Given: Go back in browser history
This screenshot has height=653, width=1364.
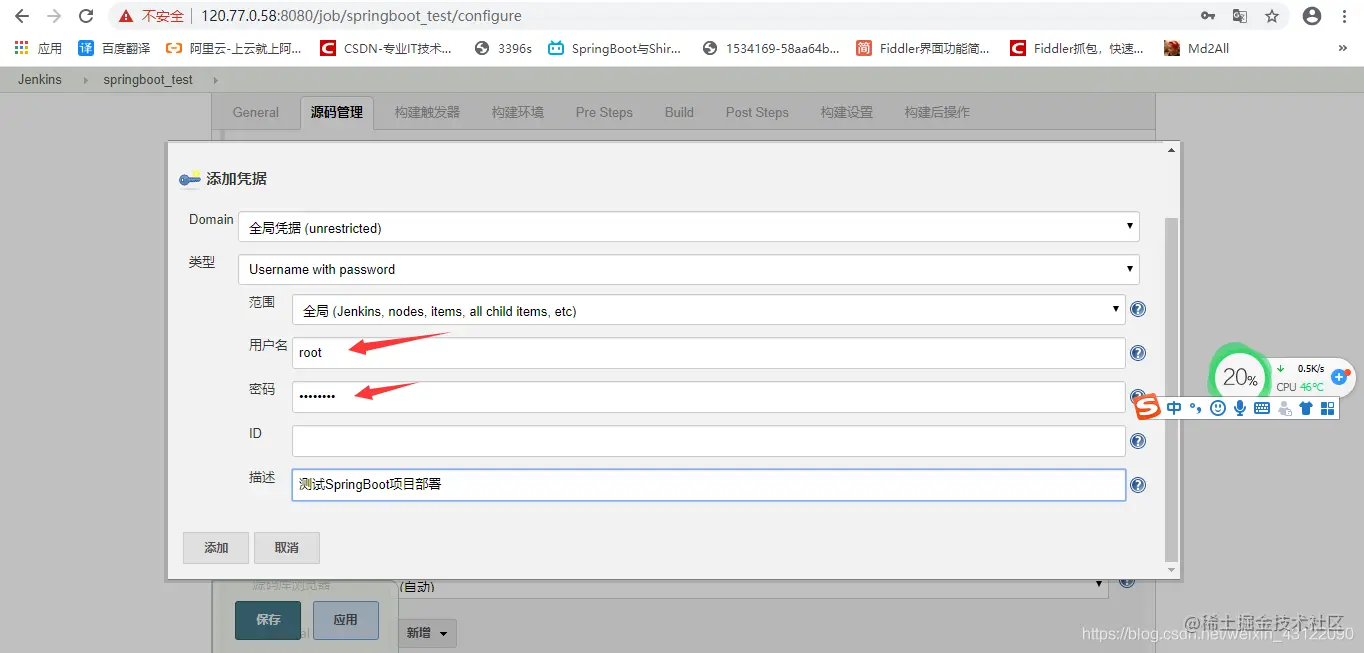Looking at the screenshot, I should pos(22,16).
